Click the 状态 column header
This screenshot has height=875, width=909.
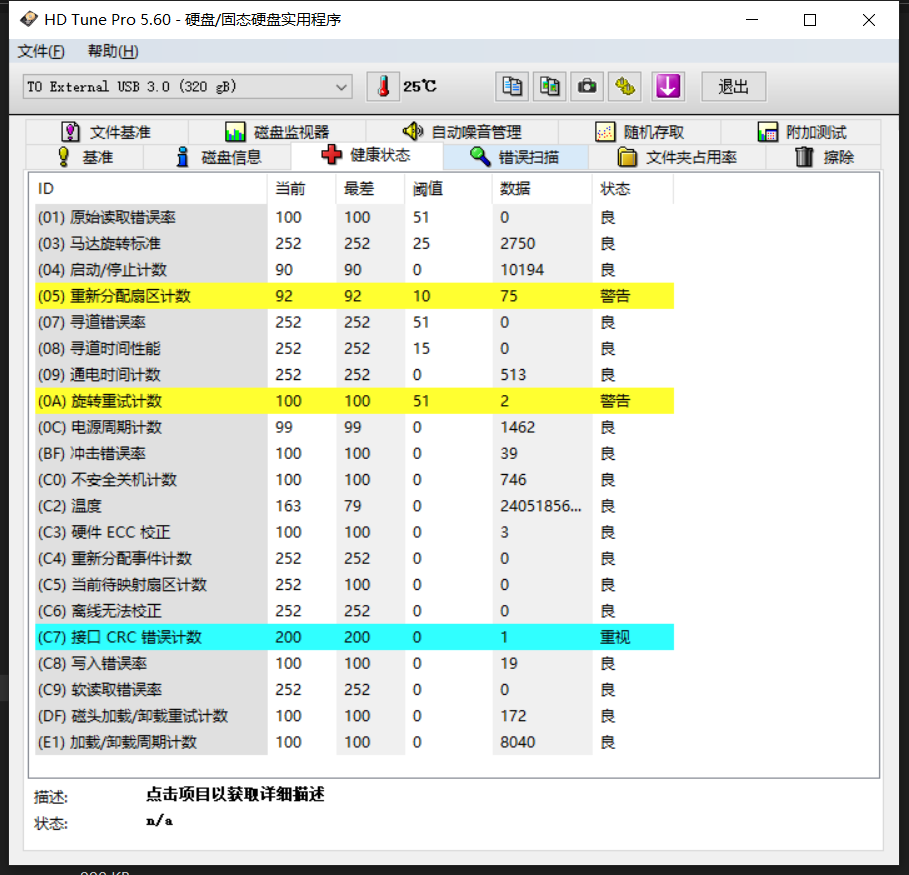tap(615, 189)
